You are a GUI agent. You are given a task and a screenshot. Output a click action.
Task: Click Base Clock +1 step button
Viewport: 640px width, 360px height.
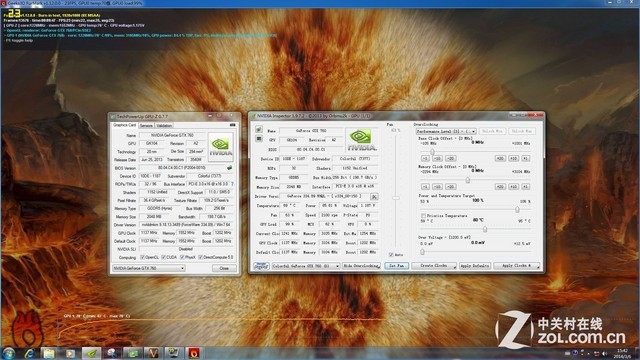tap(526, 158)
